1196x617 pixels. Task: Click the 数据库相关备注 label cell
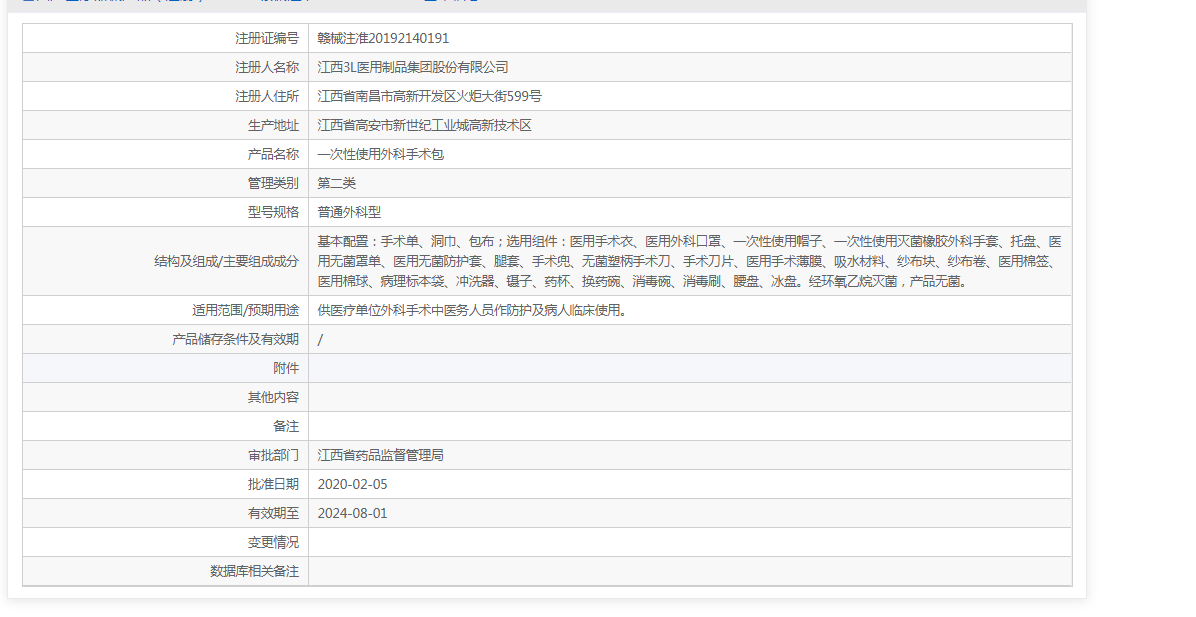166,571
